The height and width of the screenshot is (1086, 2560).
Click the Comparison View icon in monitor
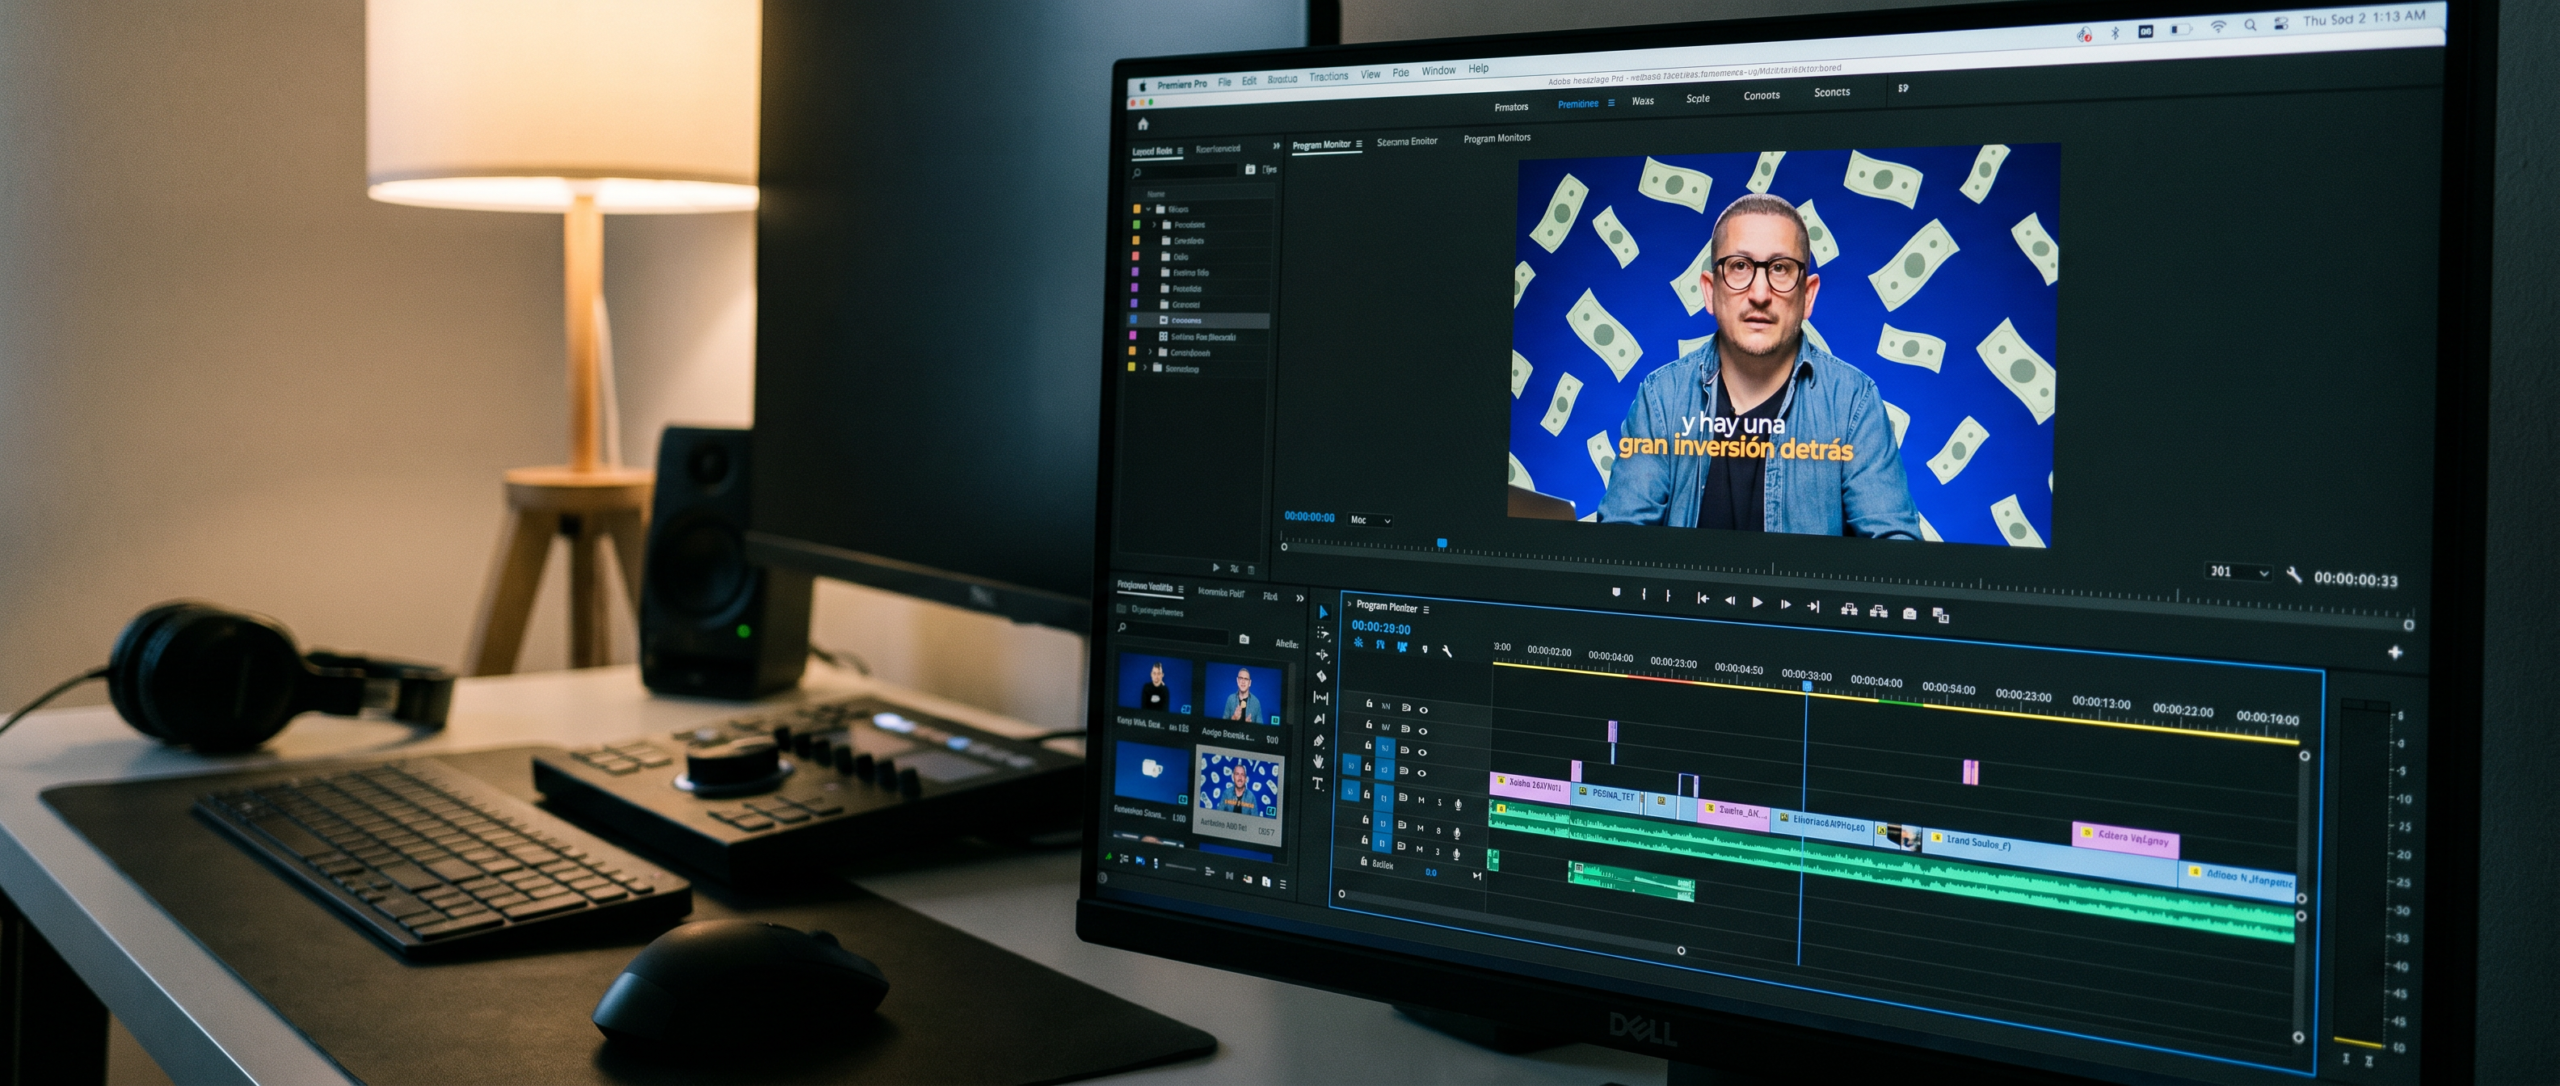(1941, 614)
